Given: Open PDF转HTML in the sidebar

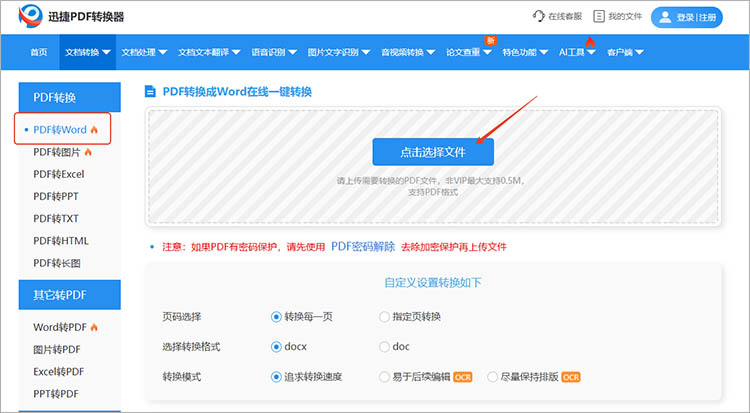Looking at the screenshot, I should click(x=61, y=241).
